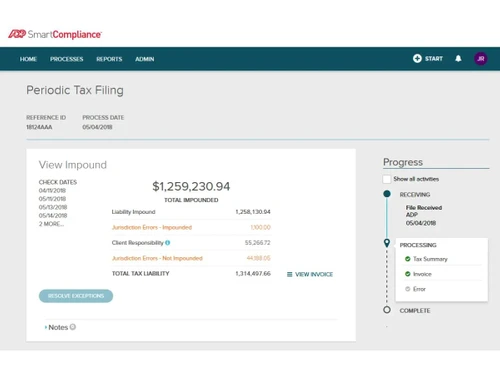
Task: Click the Total Tax Liability value 1,314,497.66
Action: (253, 274)
